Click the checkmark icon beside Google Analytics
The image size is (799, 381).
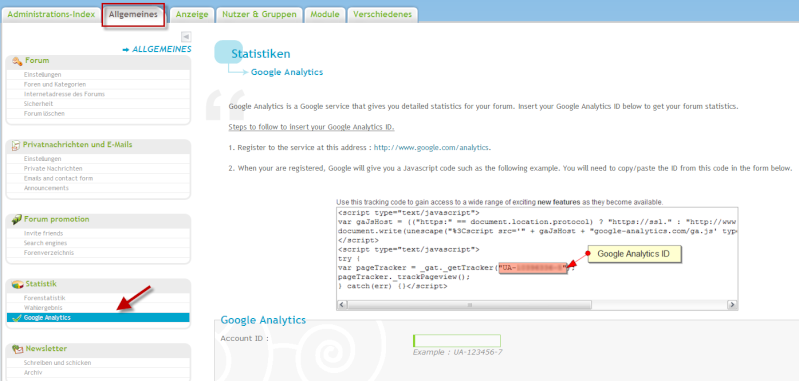coord(16,318)
